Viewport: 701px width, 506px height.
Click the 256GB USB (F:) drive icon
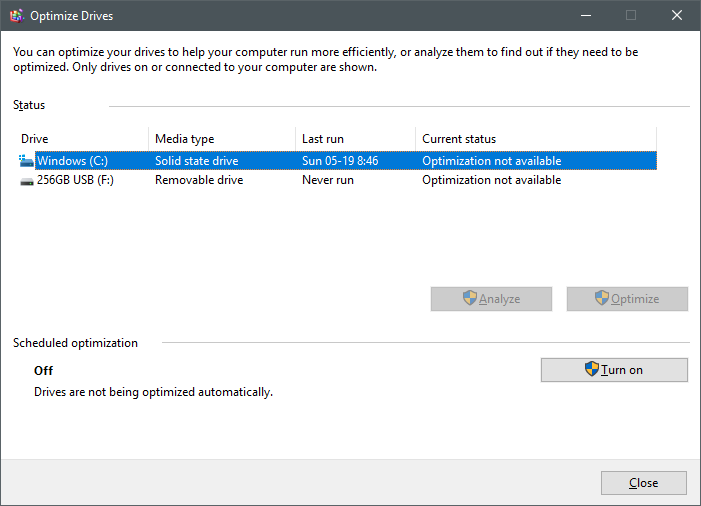26,181
